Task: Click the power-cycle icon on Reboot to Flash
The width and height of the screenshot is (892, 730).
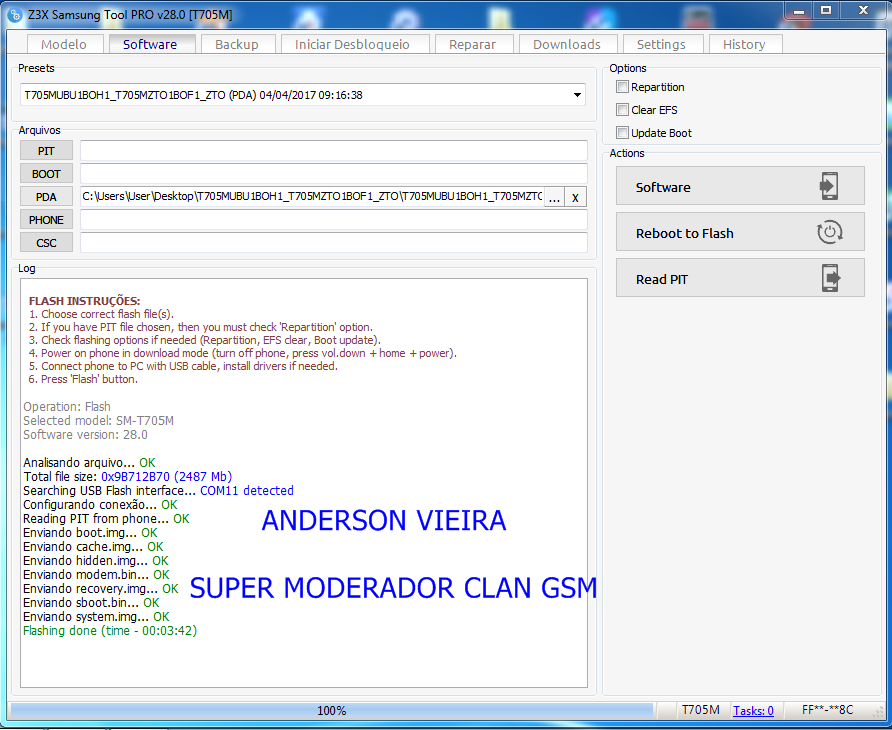Action: (x=829, y=232)
